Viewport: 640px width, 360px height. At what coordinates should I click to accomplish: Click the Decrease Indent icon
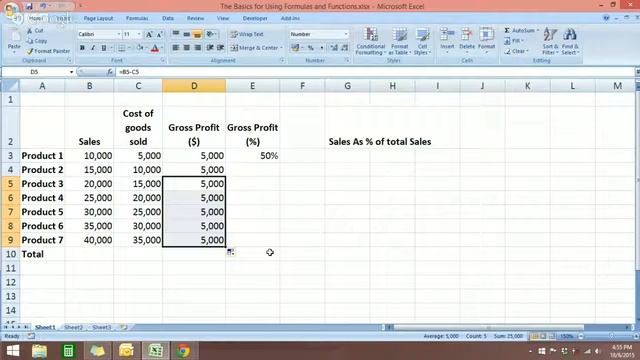pos(210,48)
